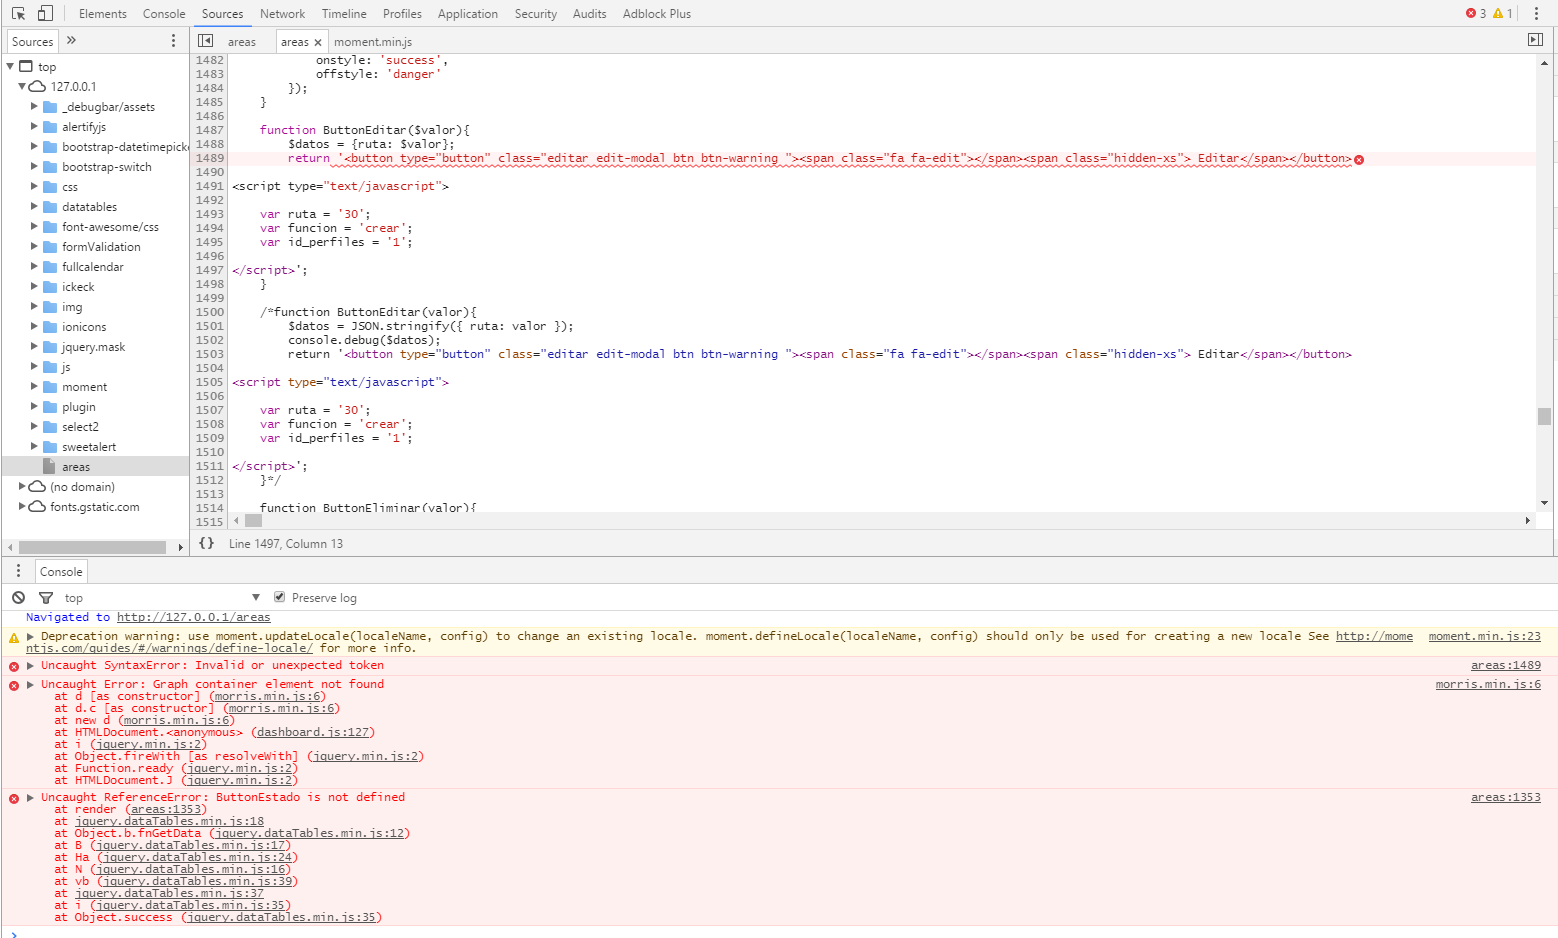Select the Console drawer tab

coord(61,571)
